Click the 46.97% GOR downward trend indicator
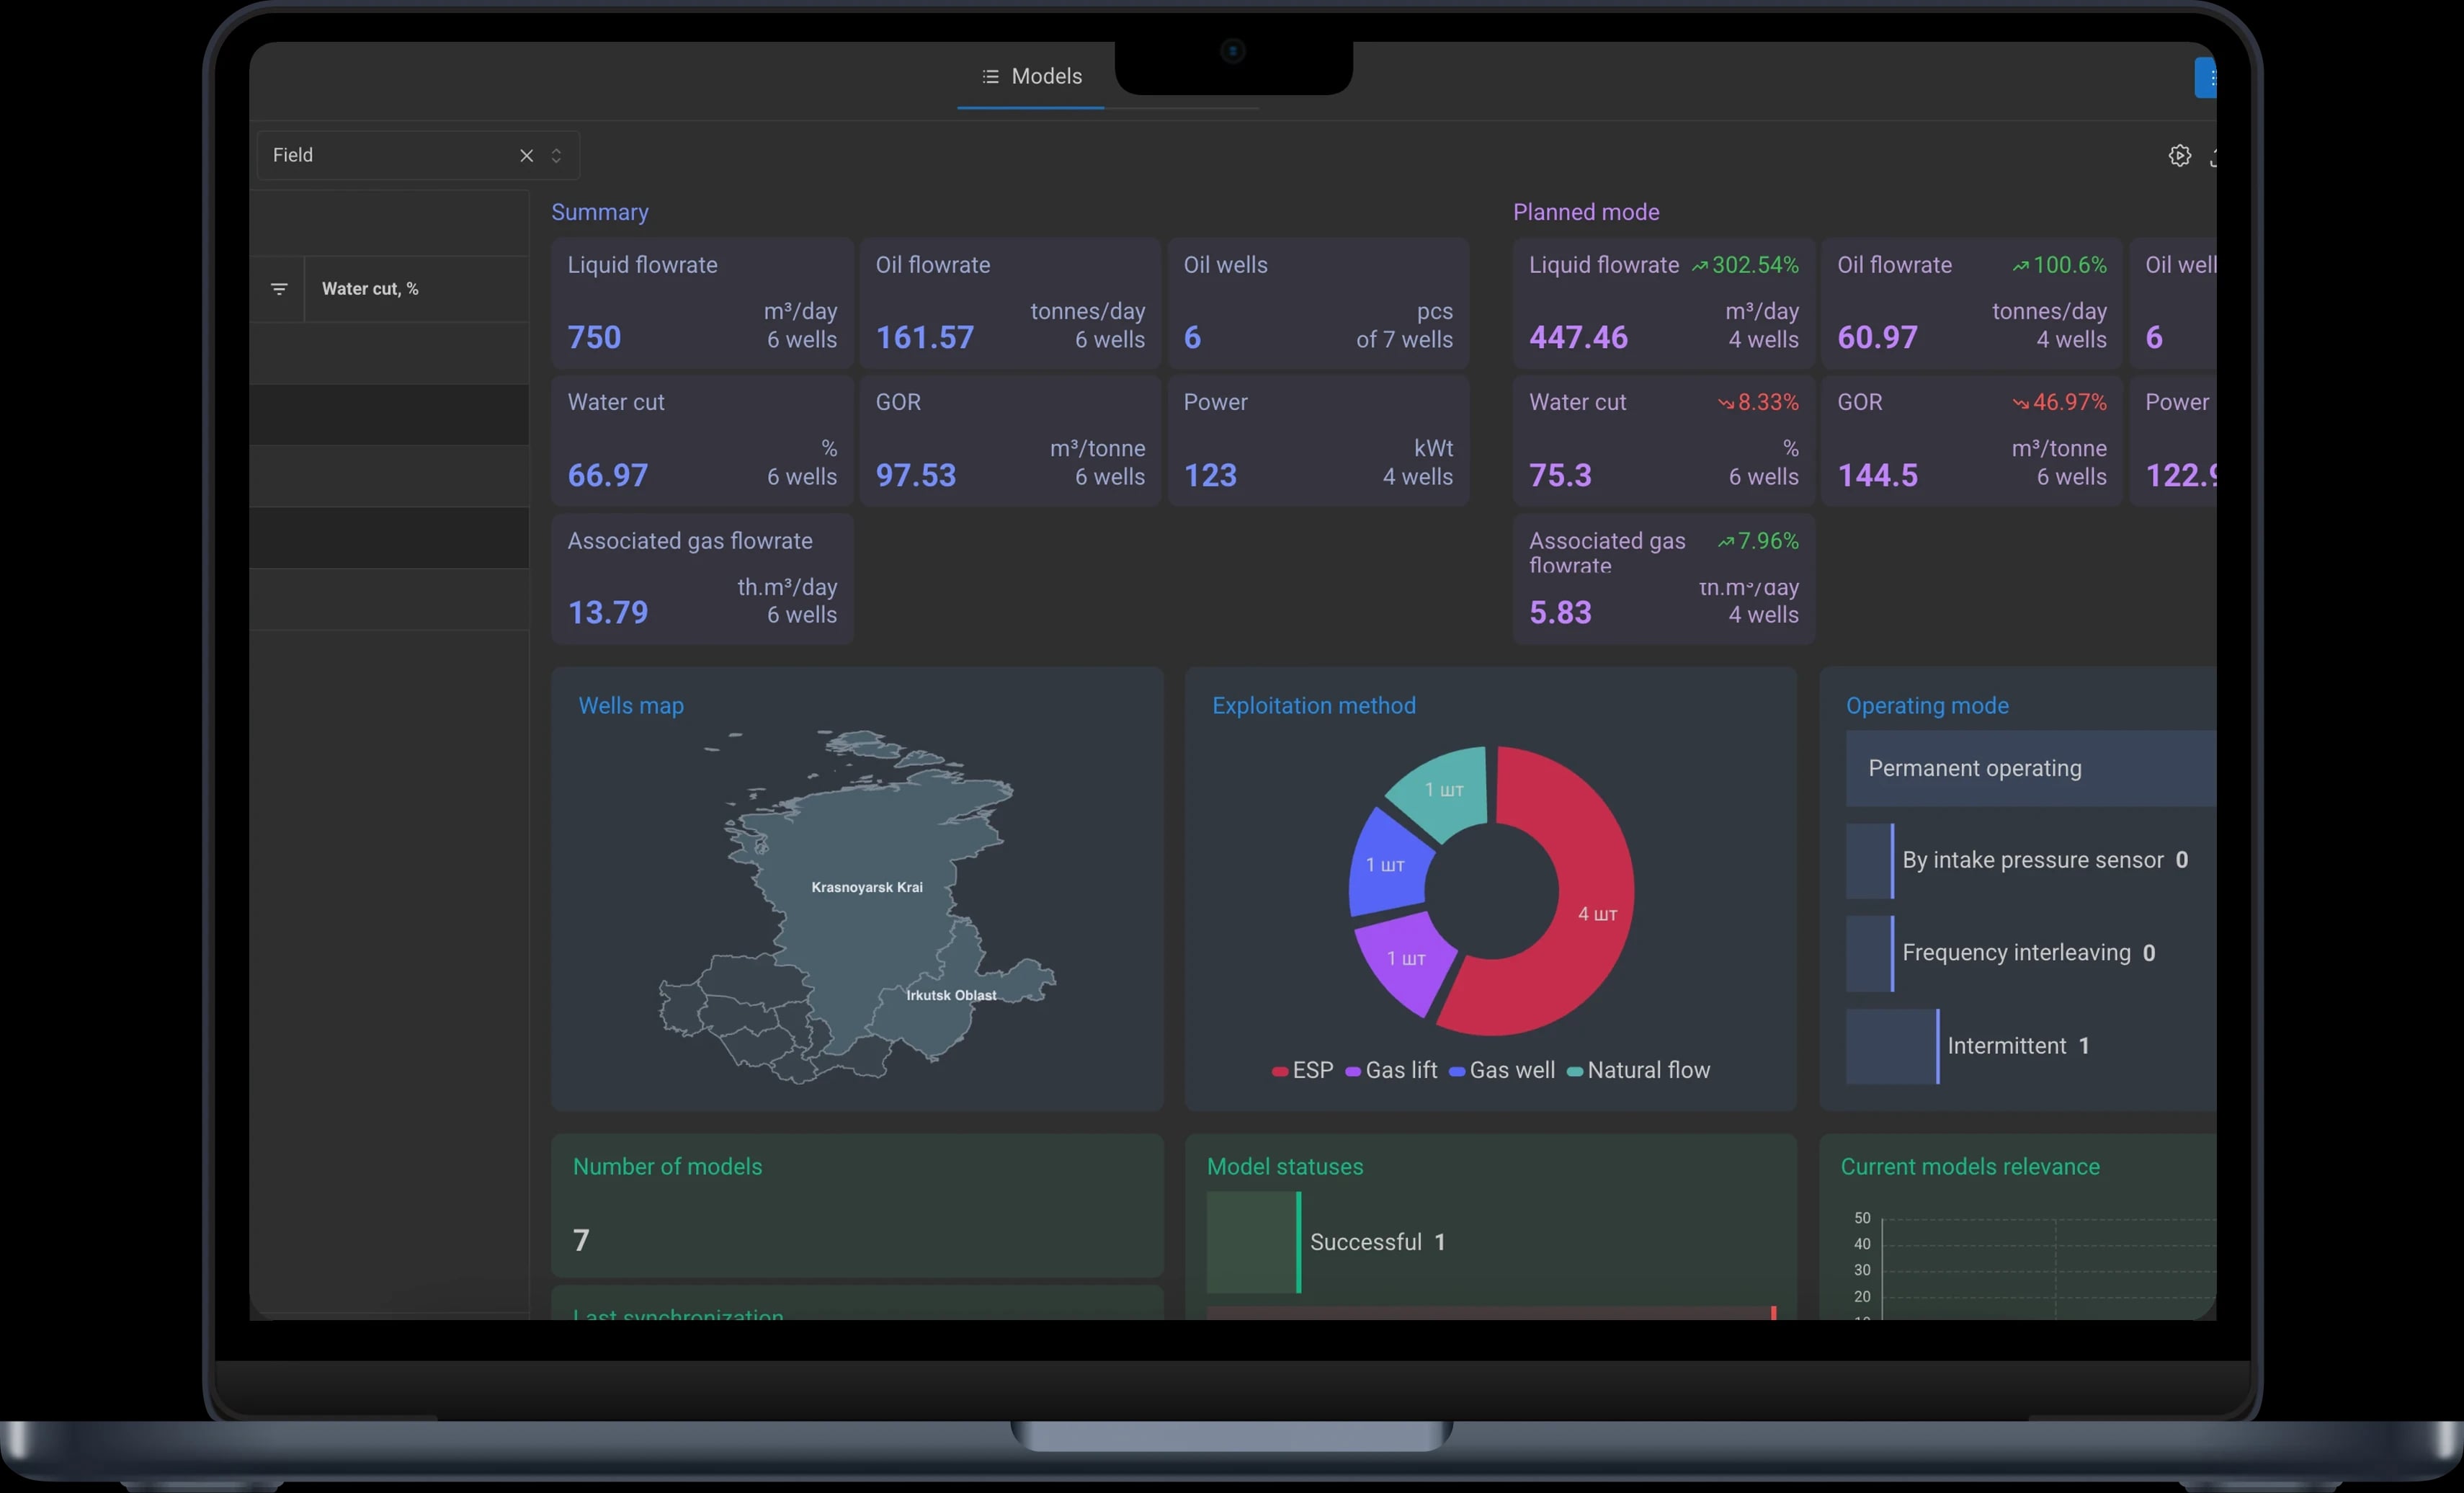Image resolution: width=2464 pixels, height=1493 pixels. (2059, 403)
